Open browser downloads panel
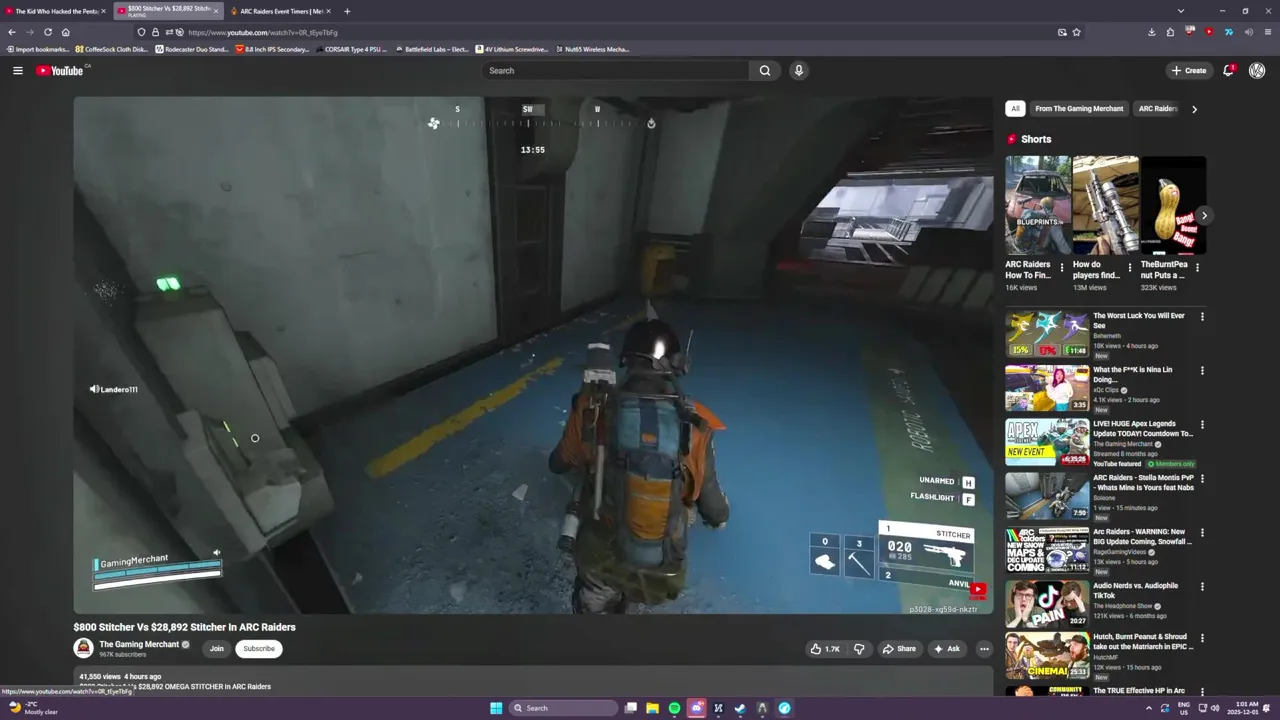This screenshot has width=1280, height=720. point(1153,32)
